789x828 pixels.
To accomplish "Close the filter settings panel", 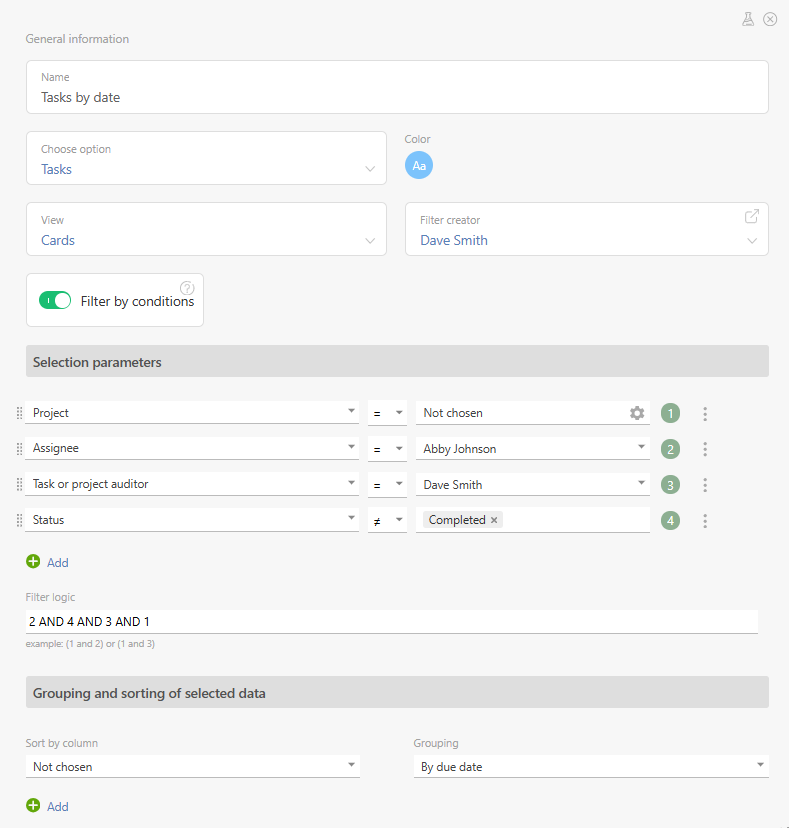I will 770,19.
